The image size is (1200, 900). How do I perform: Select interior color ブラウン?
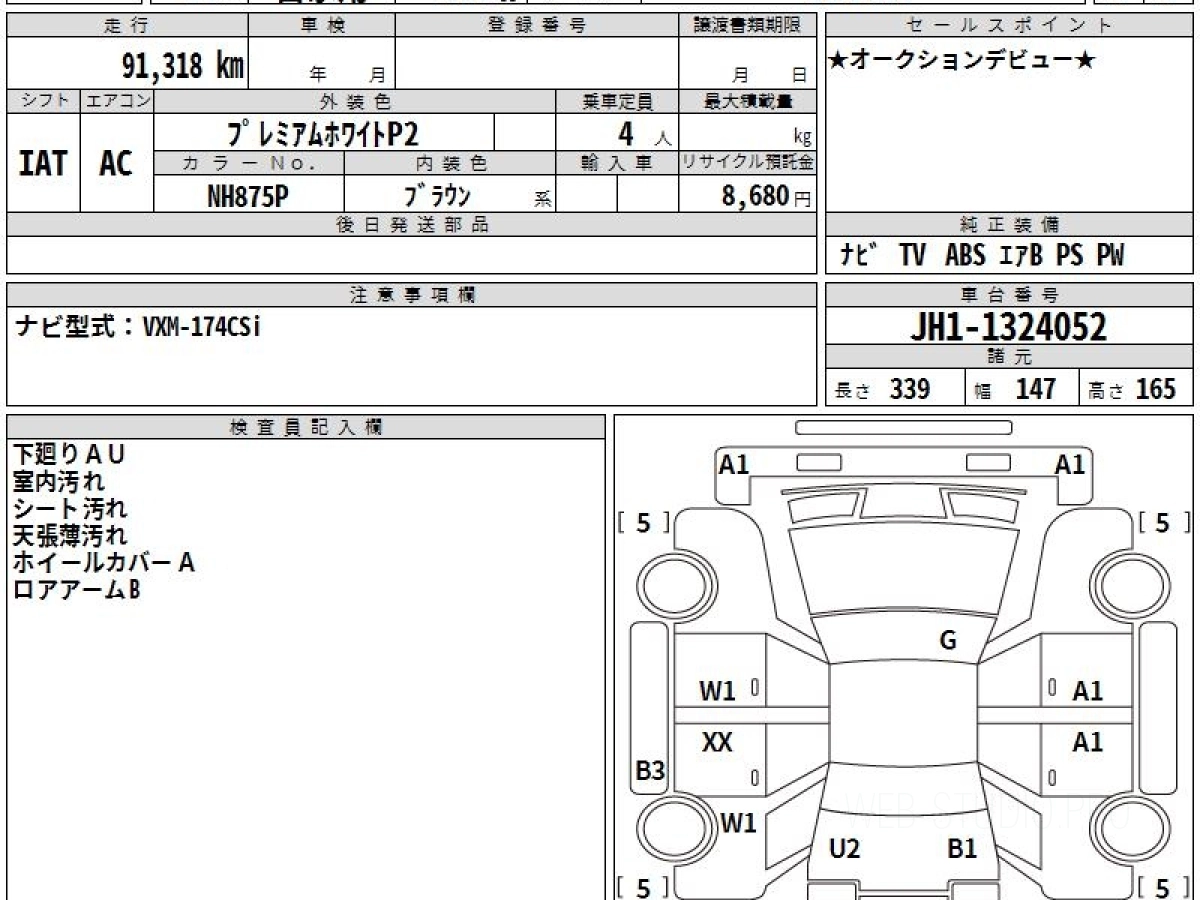[437, 195]
